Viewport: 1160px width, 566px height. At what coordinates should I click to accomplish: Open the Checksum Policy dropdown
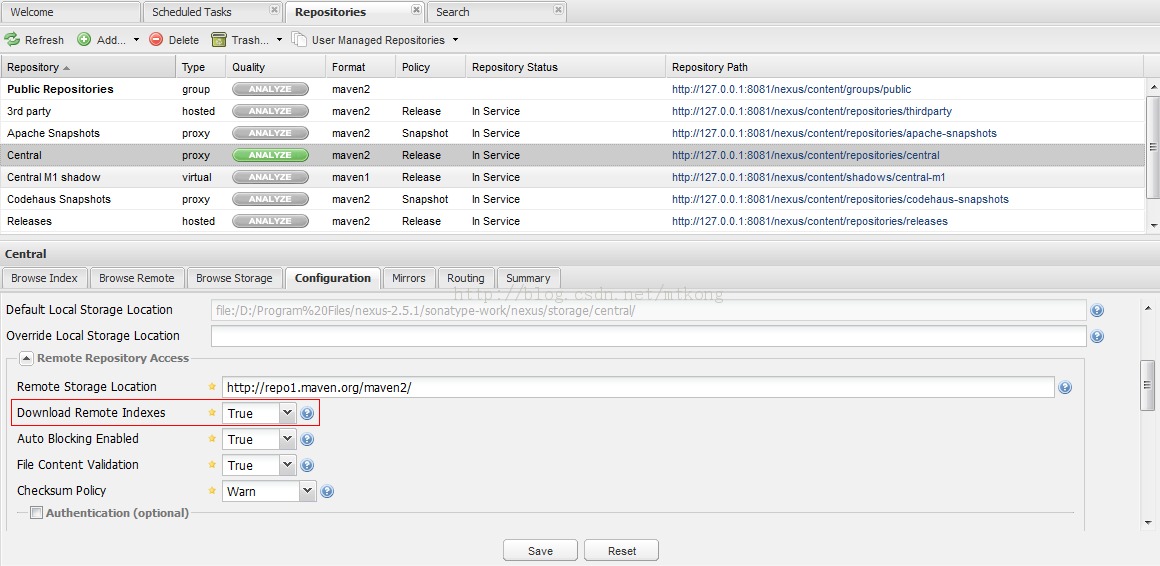point(307,491)
